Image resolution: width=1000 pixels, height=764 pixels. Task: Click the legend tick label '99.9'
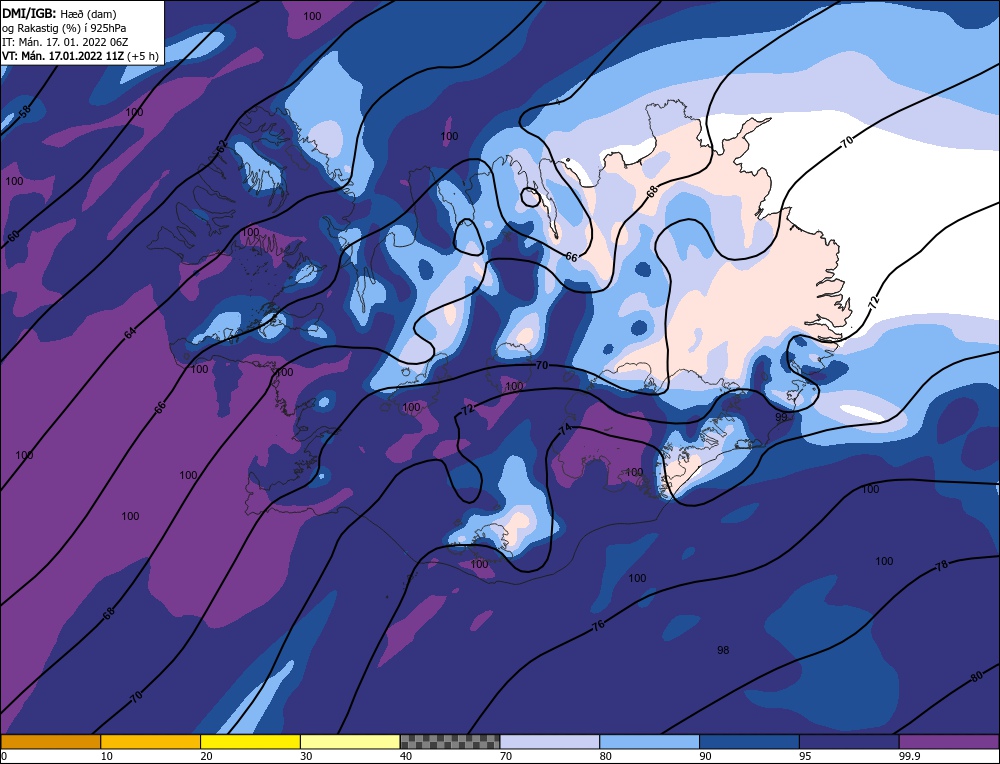coord(909,756)
